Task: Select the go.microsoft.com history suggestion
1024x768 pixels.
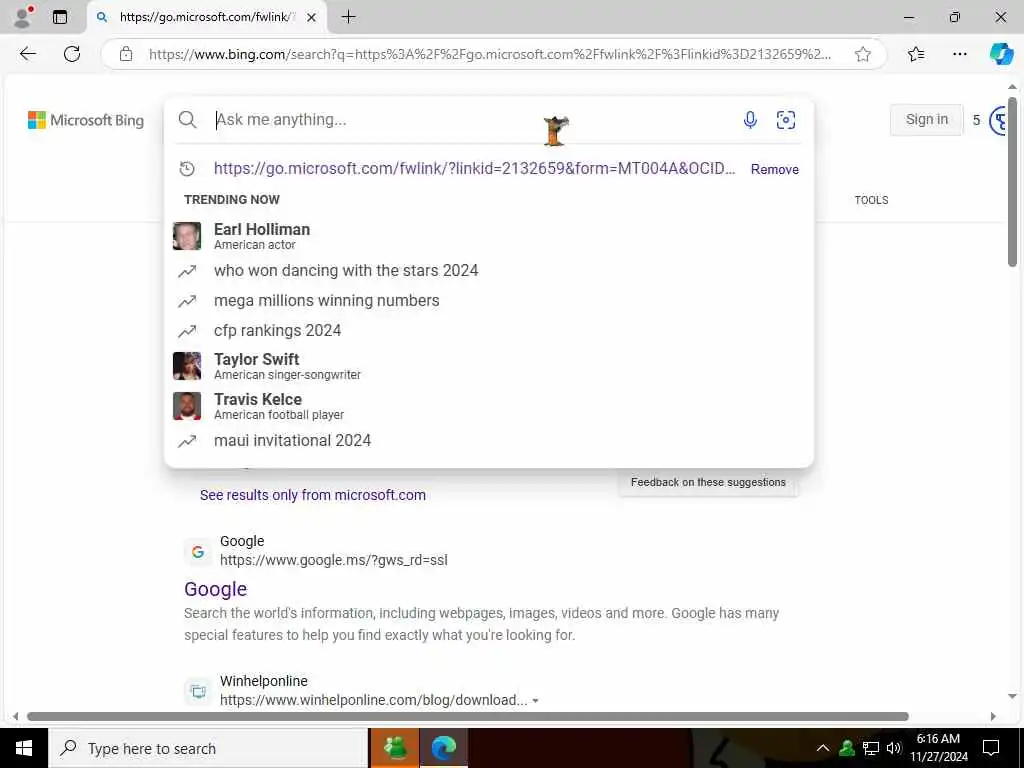Action: tap(474, 168)
